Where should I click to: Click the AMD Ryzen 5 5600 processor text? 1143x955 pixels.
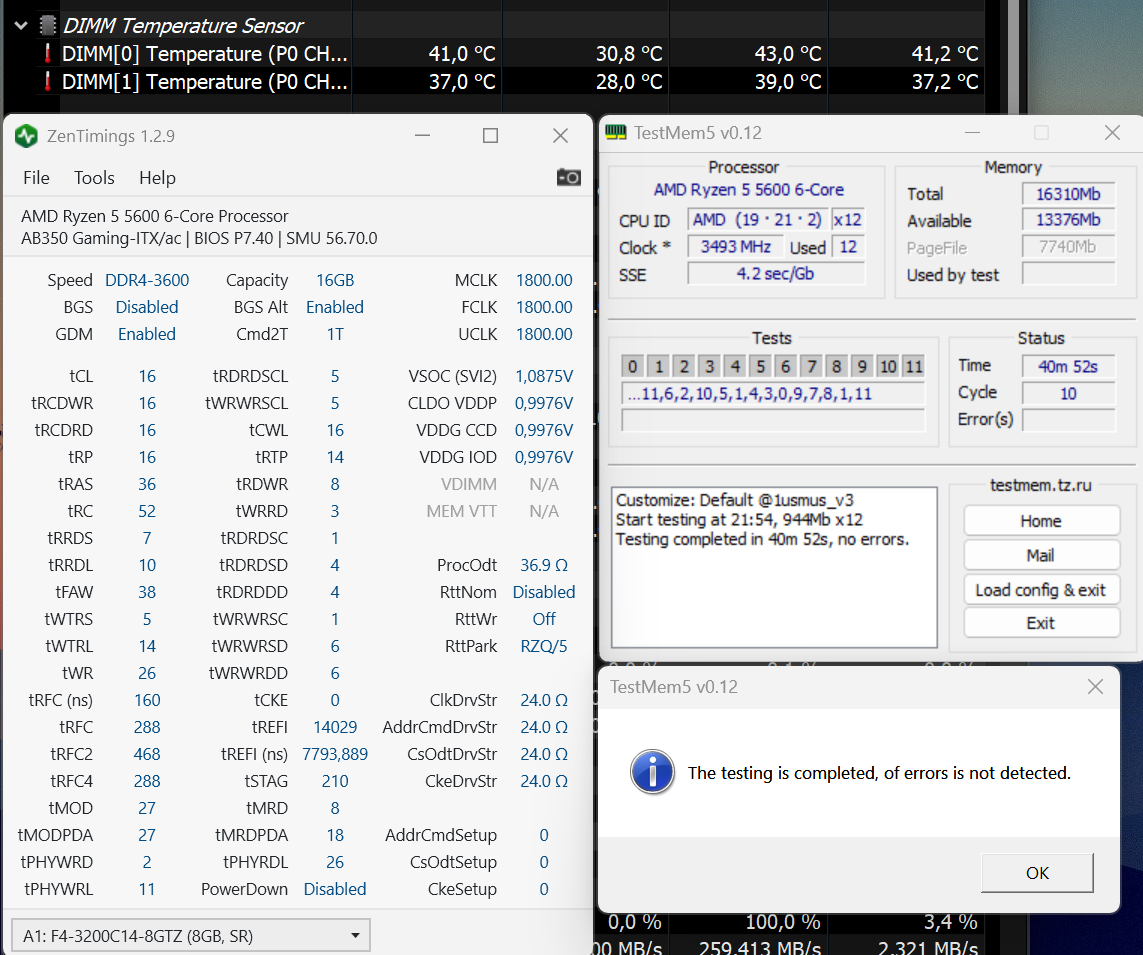(x=749, y=190)
